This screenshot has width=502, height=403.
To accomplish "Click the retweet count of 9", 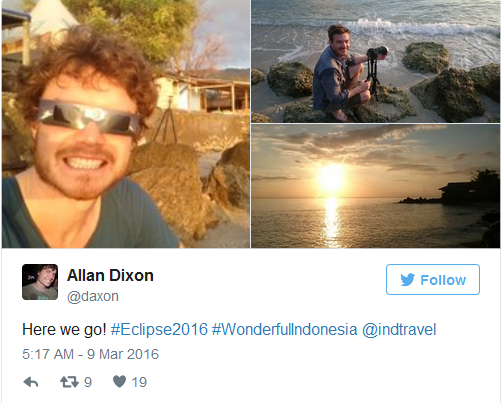I will pyautogui.click(x=88, y=382).
